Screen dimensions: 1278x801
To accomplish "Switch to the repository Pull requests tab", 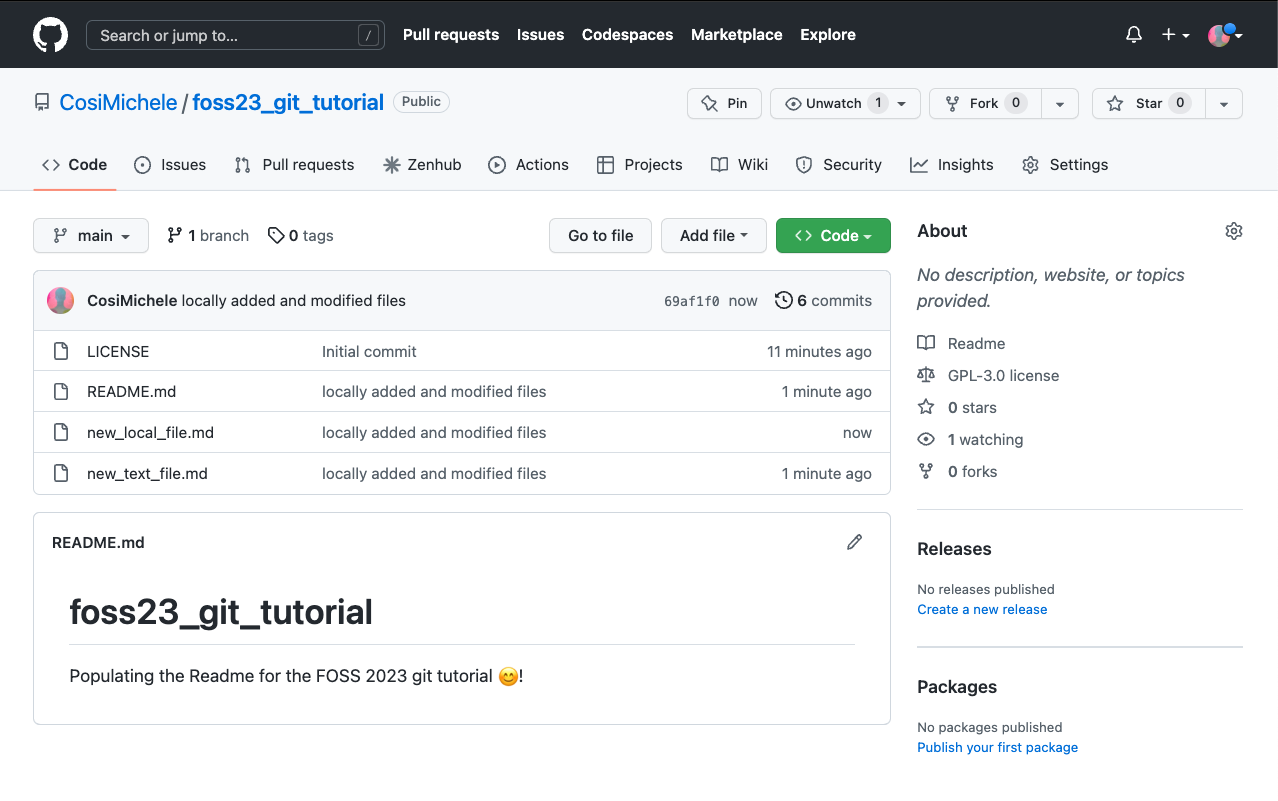I will tap(294, 165).
